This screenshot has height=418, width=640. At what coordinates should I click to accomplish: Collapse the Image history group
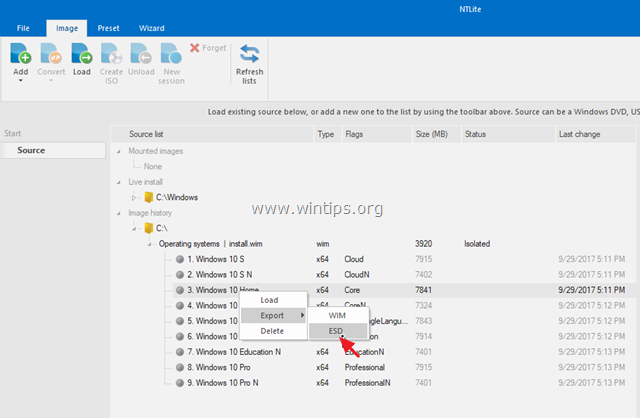point(119,213)
